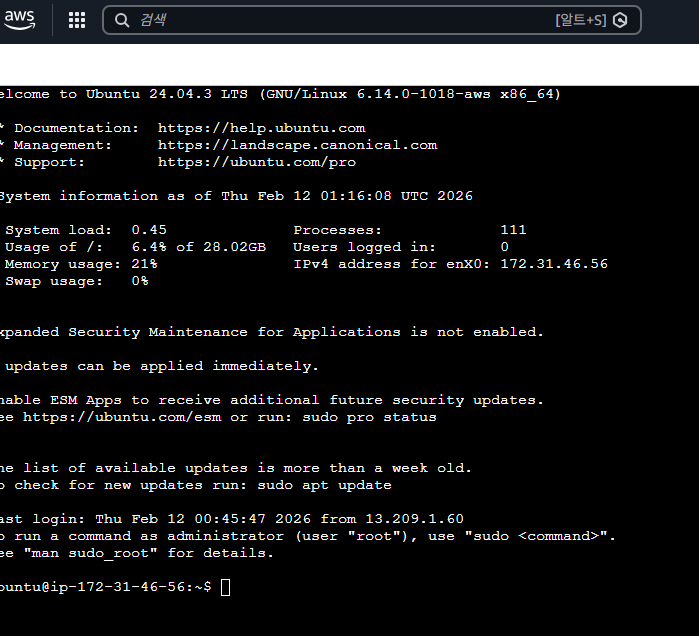Screen dimensions: 699x636
Task: Click the ubuntu.com/pro support URL
Action: click(257, 162)
